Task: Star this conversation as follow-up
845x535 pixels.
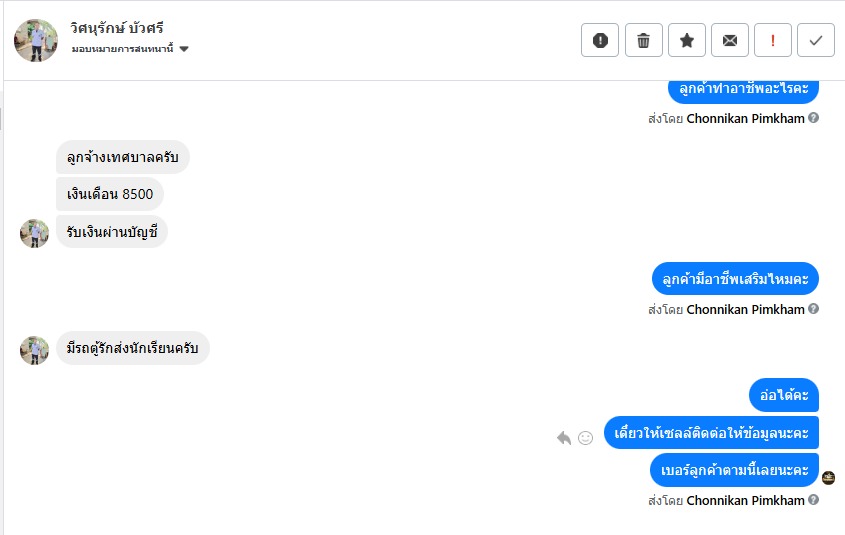Action: 687,40
